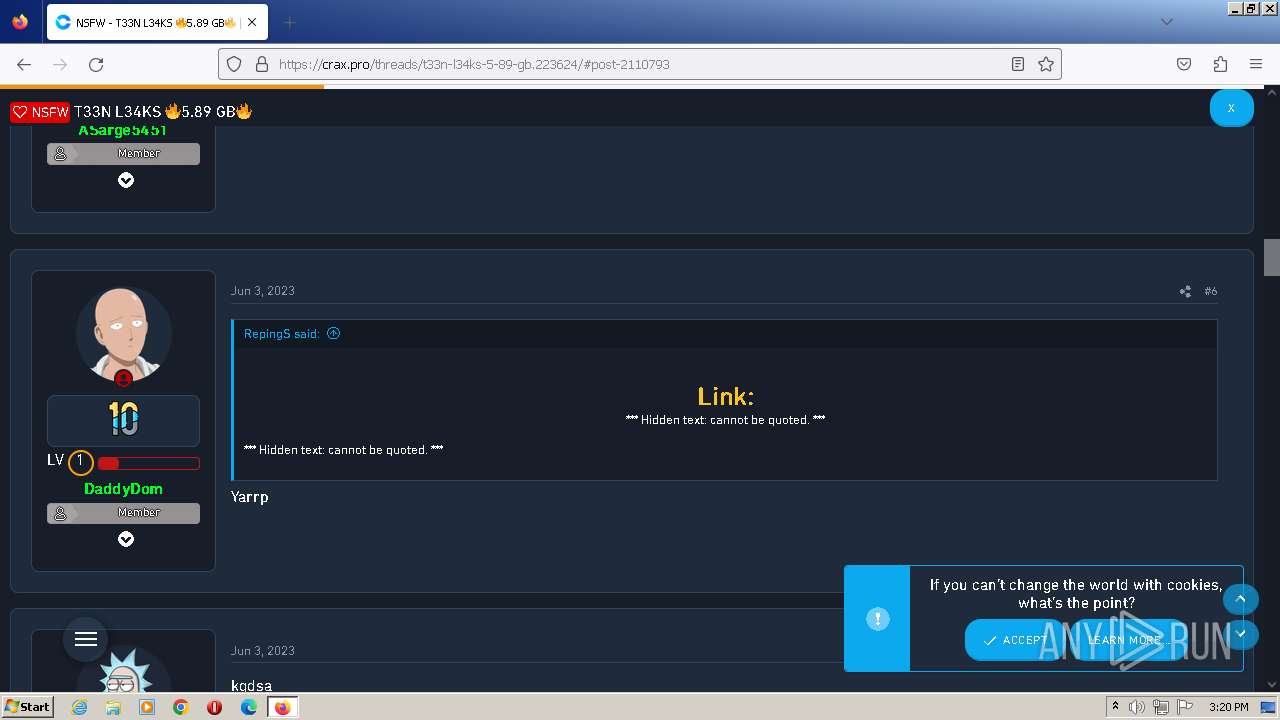Click the page vertical scrollbar thumb

[x=1271, y=257]
